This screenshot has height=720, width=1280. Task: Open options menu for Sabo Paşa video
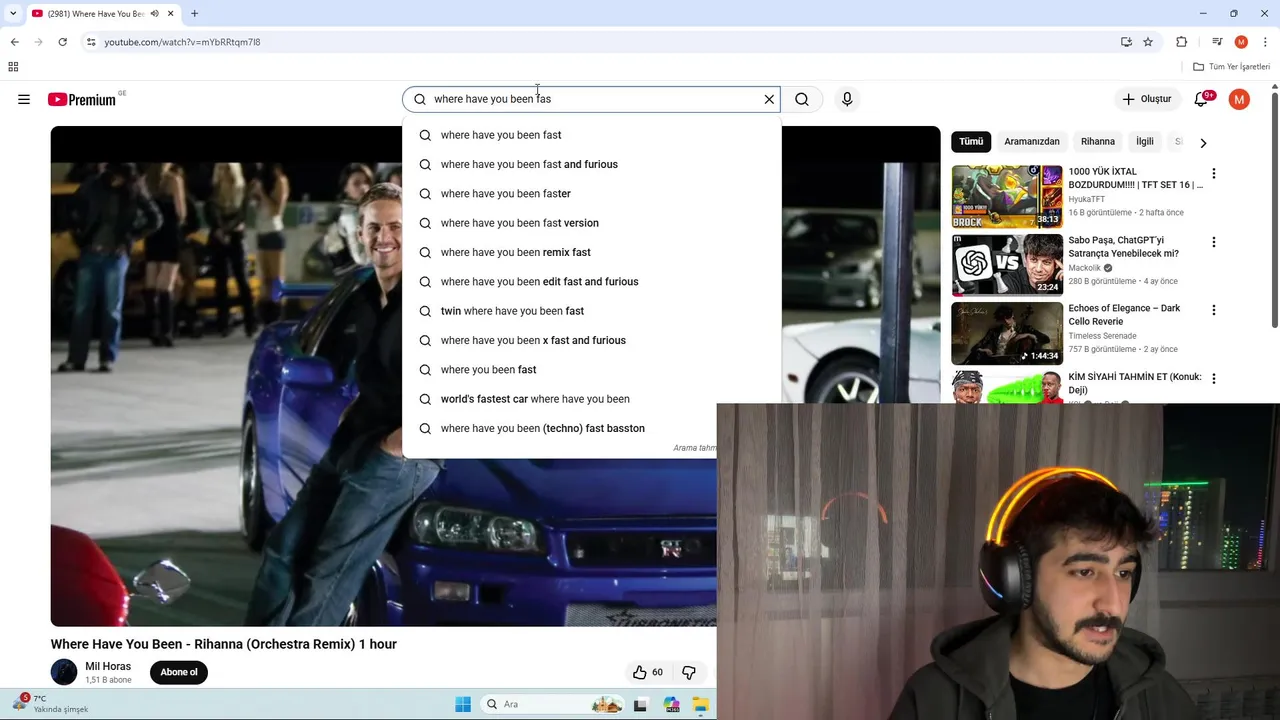tap(1214, 242)
